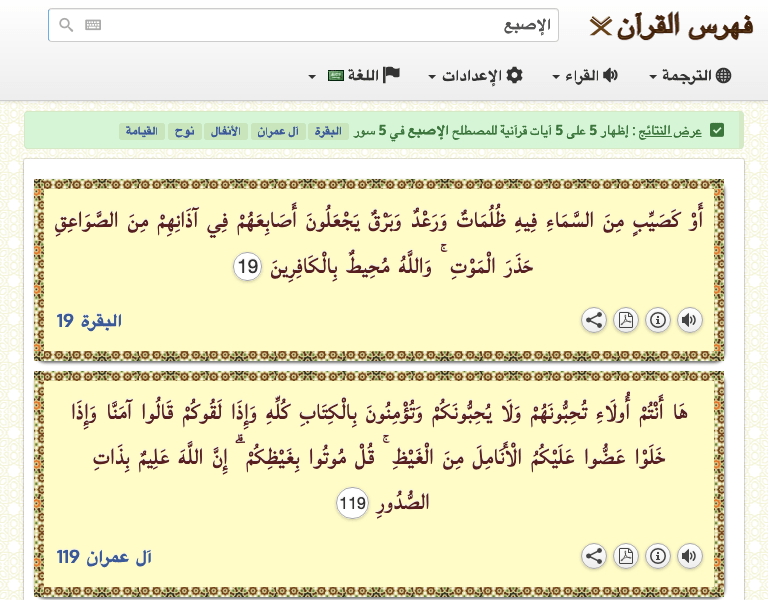Click the search magnifier icon
The image size is (768, 600).
click(66, 24)
